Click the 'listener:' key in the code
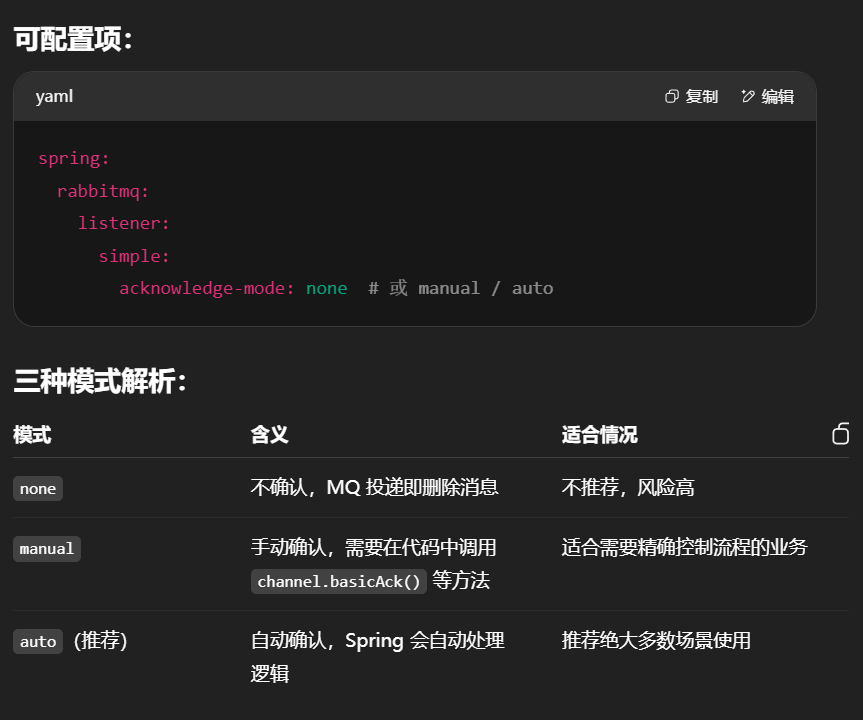This screenshot has height=720, width=863. coord(124,223)
